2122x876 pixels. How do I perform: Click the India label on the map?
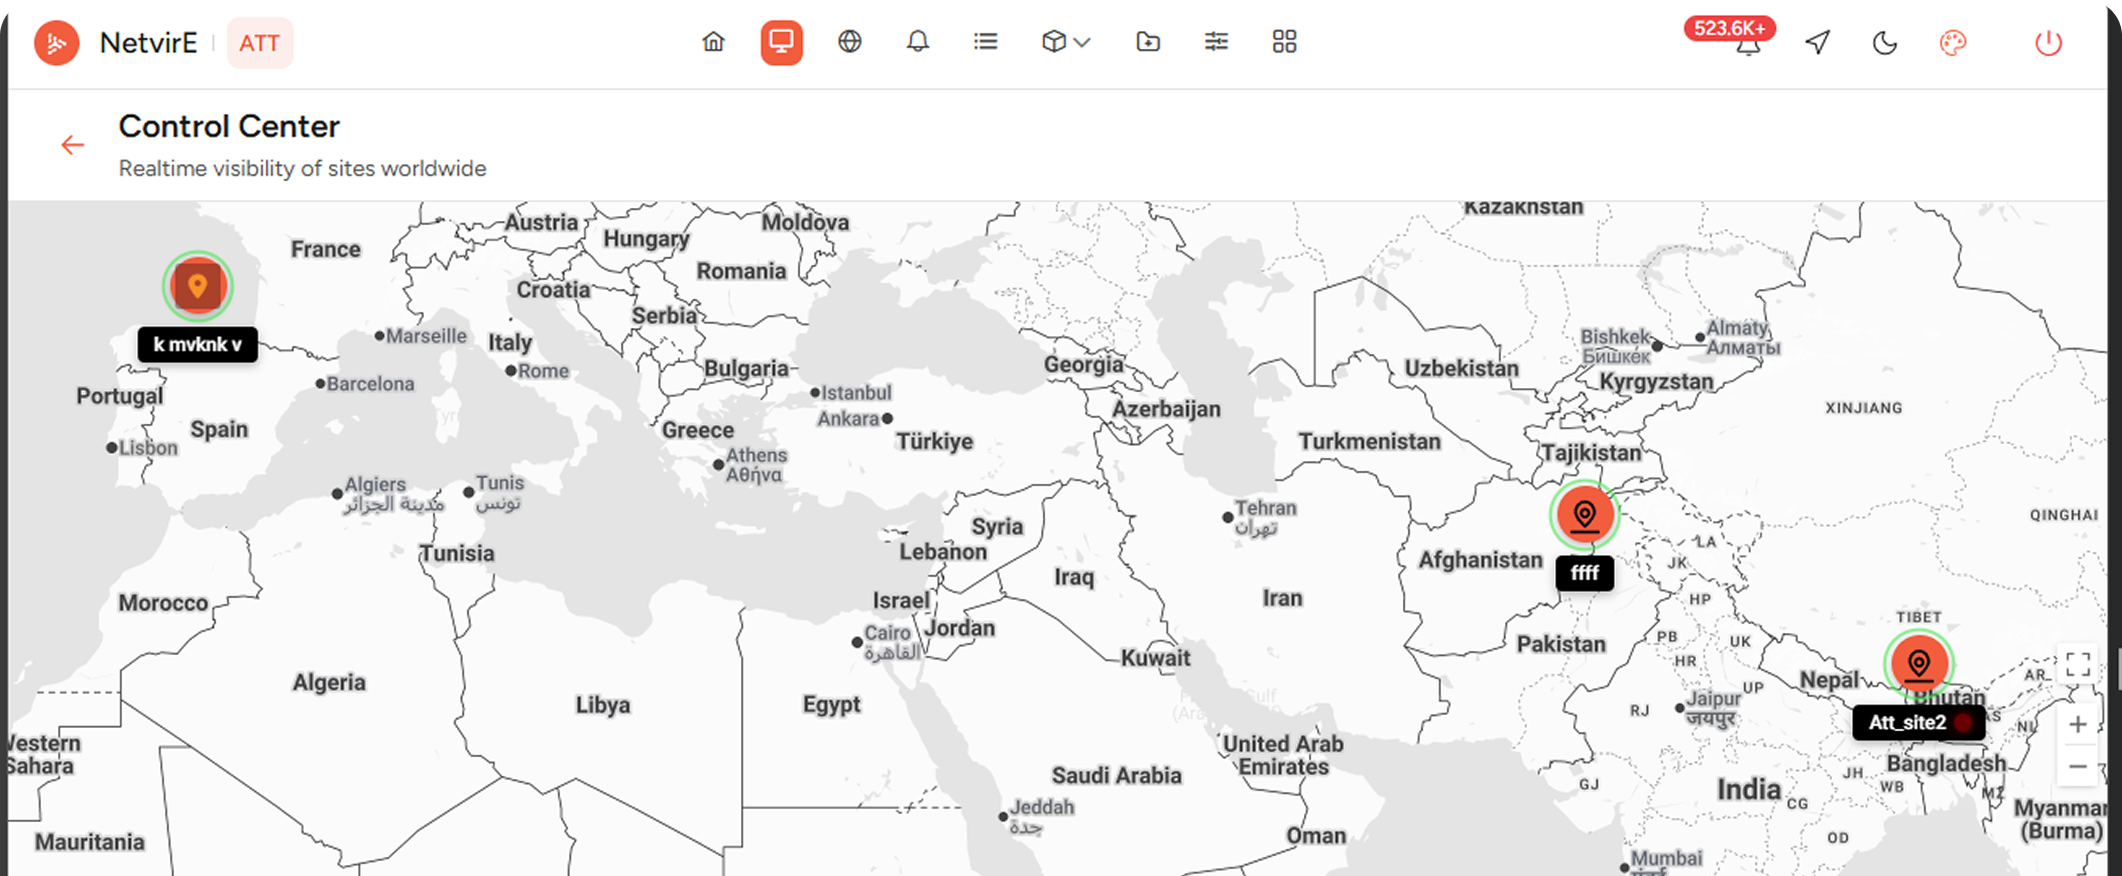tap(1749, 790)
